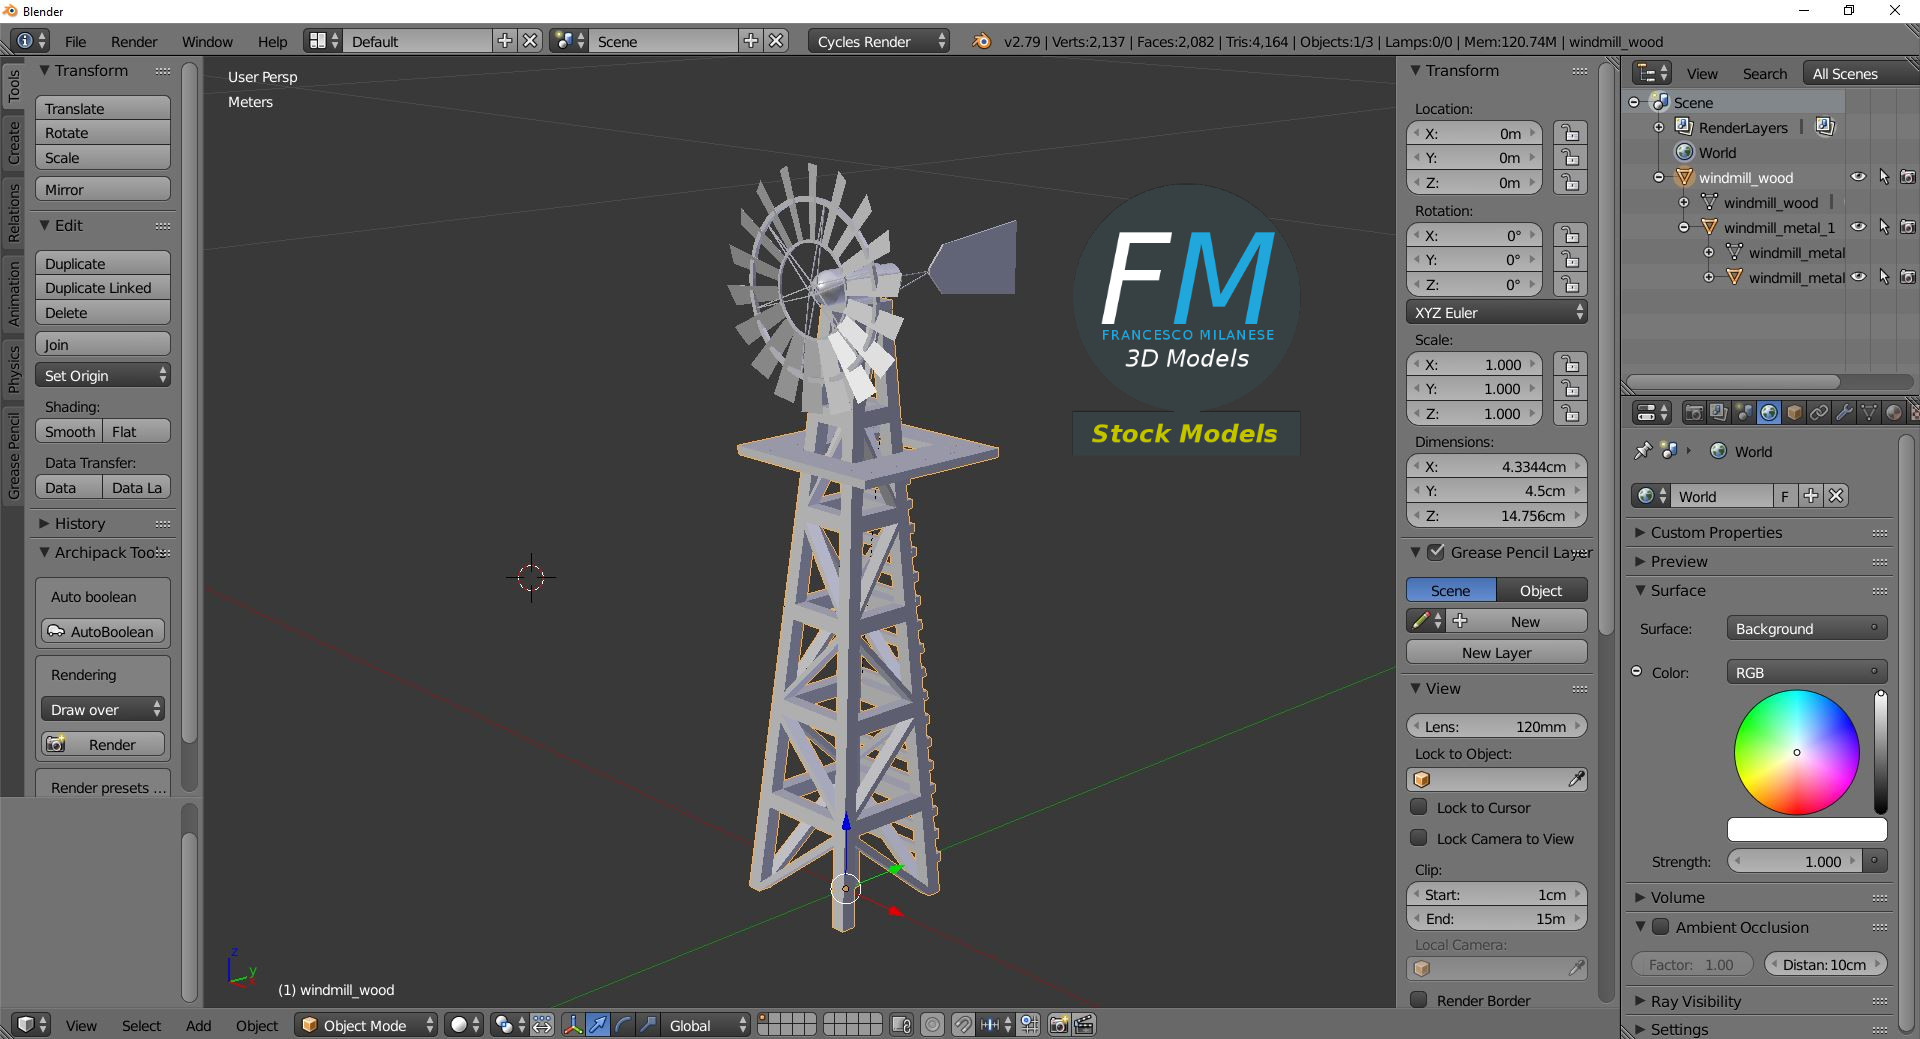
Task: Lock the Rotation Z value
Action: [x=1570, y=285]
